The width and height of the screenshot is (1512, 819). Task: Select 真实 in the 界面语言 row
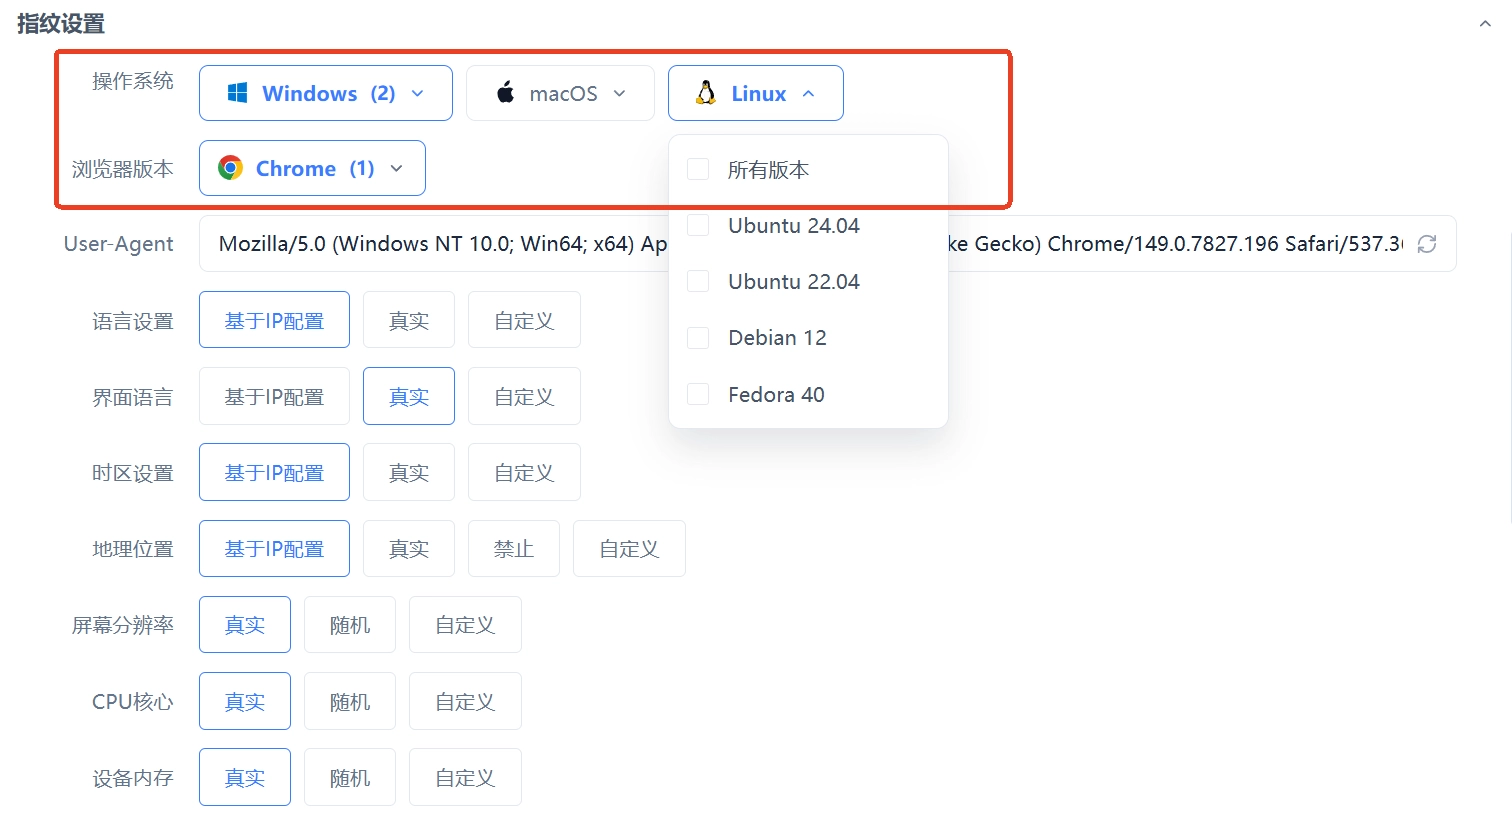(409, 396)
